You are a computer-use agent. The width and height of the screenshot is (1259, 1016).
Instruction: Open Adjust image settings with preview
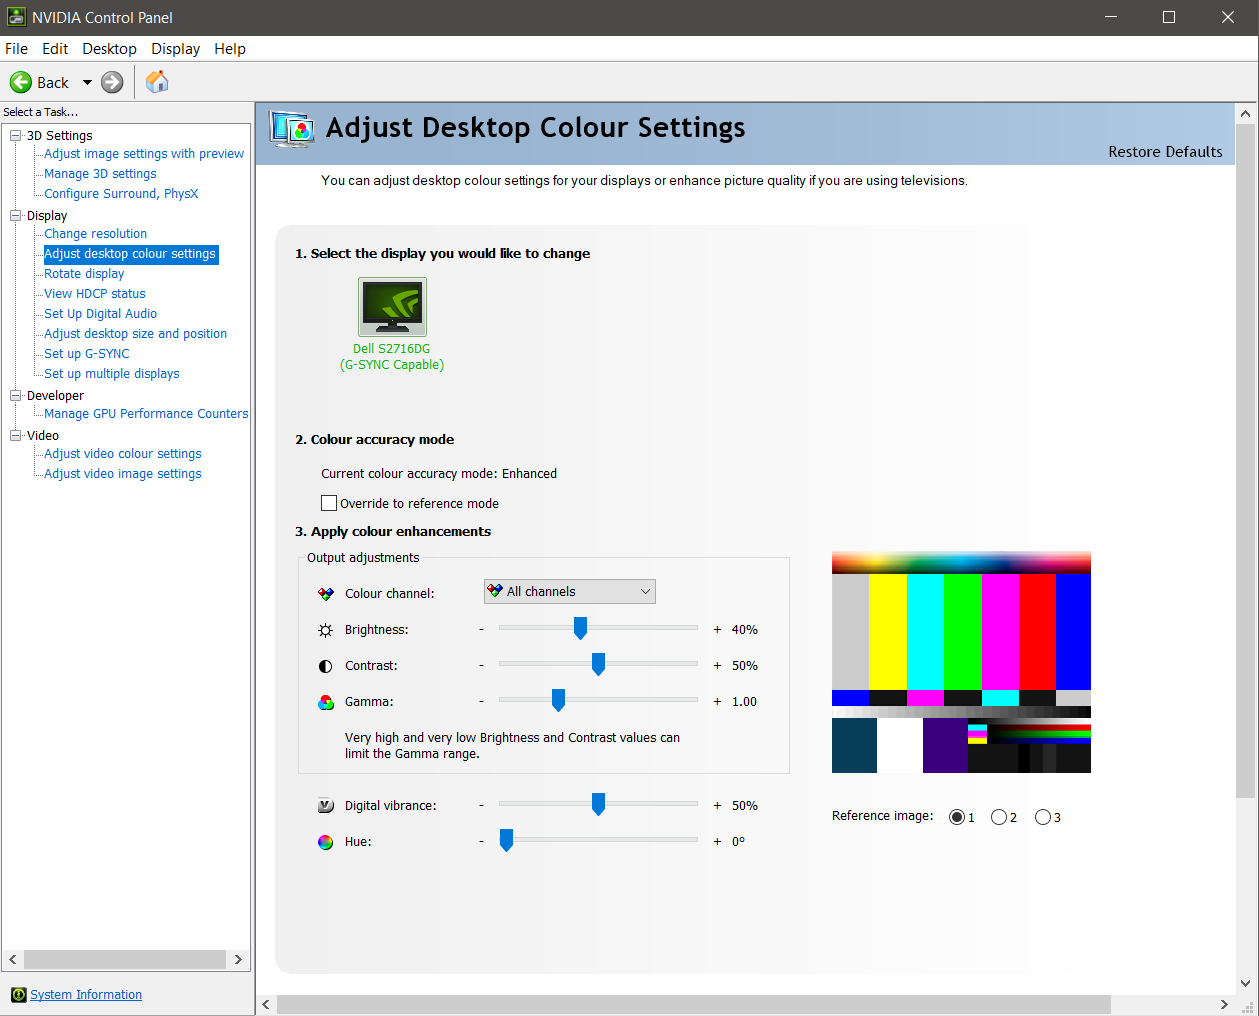pyautogui.click(x=144, y=154)
